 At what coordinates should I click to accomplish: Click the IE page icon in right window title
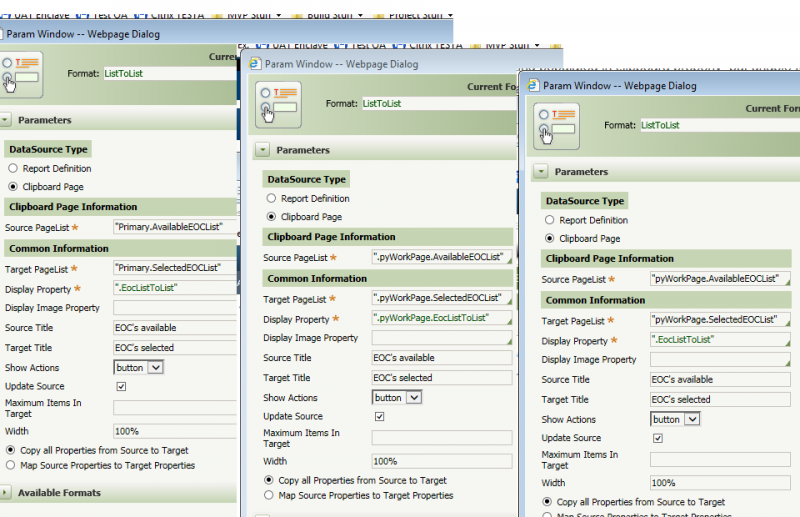click(532, 85)
